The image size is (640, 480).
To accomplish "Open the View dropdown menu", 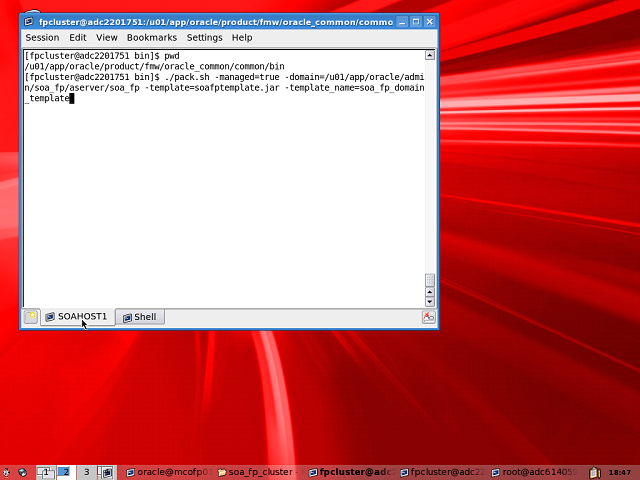I will (106, 37).
